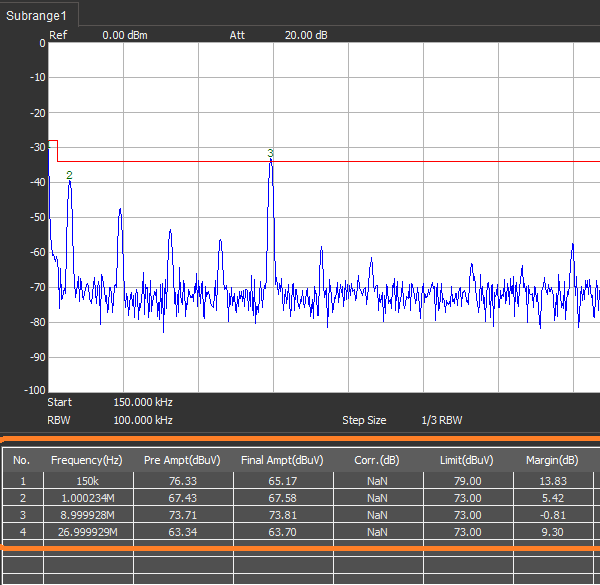This screenshot has height=585, width=600.
Task: Click peak marker 2 on the spectrum
Action: [69, 175]
